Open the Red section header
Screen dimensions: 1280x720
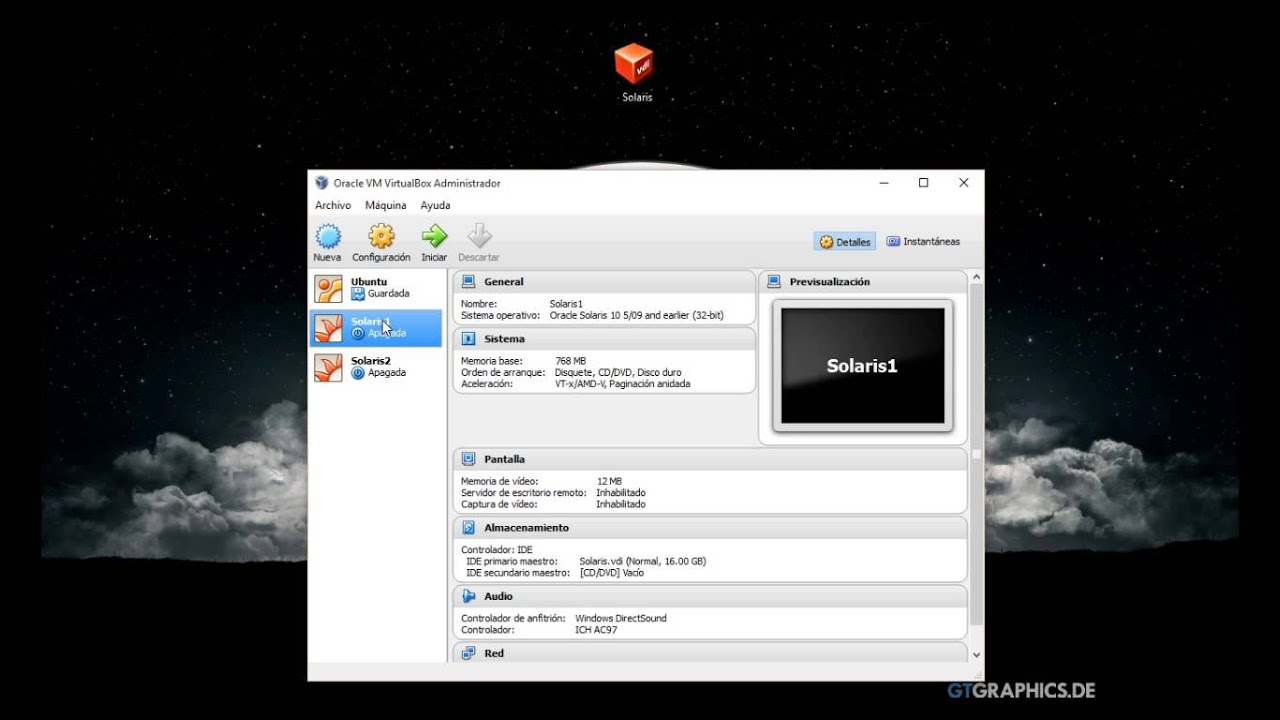point(710,653)
